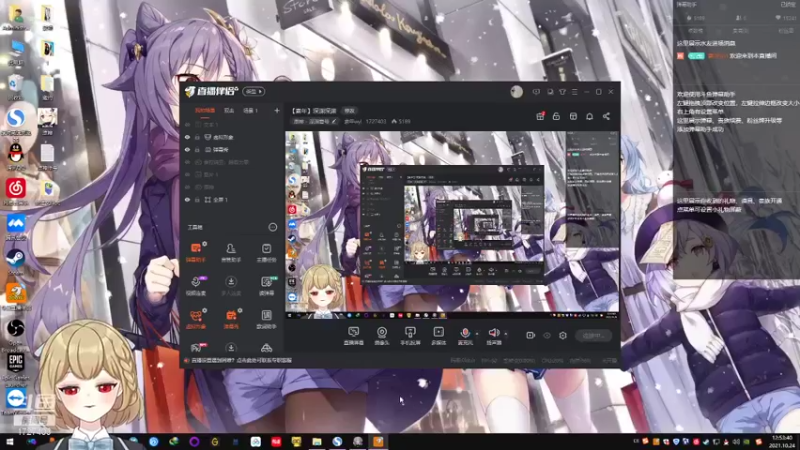
Task: Select the 虚拟形象 layer name
Action: pyautogui.click(x=223, y=137)
